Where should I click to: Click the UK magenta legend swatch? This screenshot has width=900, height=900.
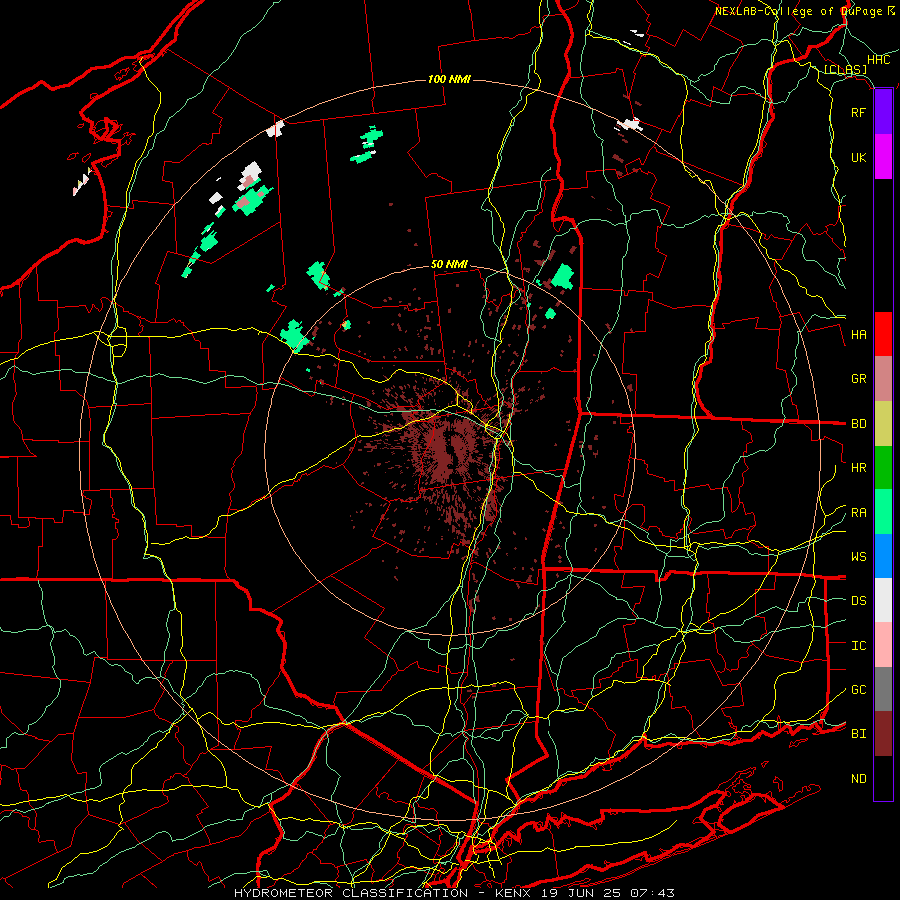click(883, 157)
